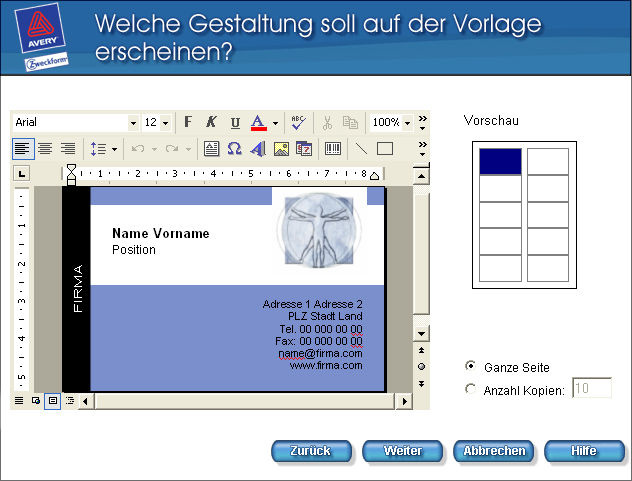This screenshot has height=481, width=632.
Task: Click the vertical scrollbar up arrow
Action: click(x=421, y=176)
